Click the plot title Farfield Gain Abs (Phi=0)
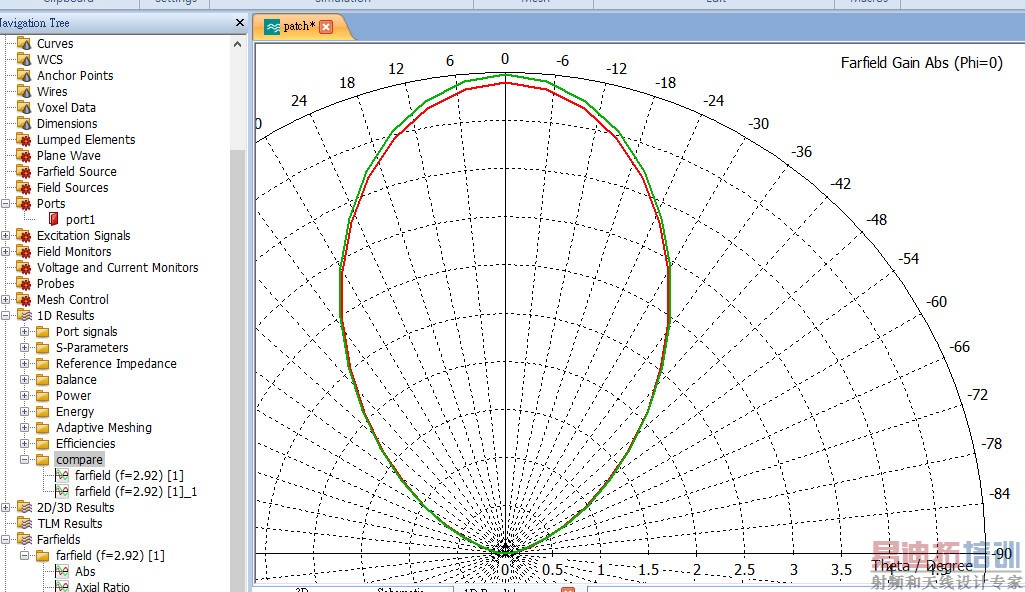 pyautogui.click(x=921, y=63)
